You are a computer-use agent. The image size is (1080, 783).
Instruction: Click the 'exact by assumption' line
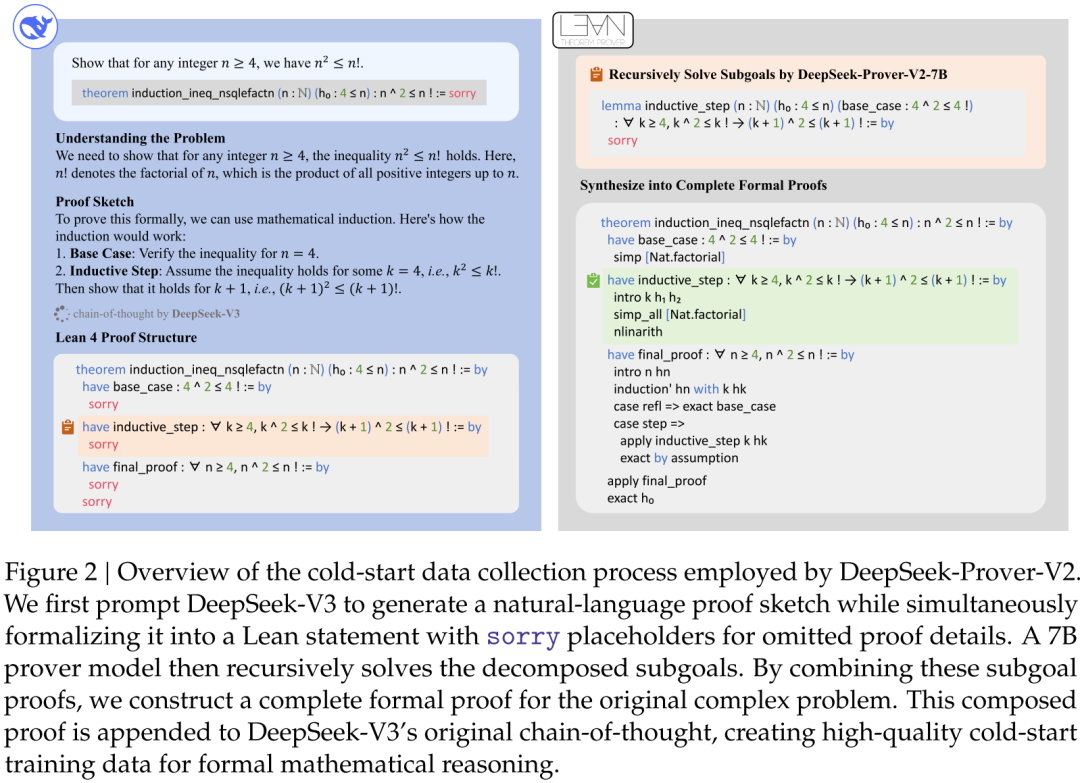pos(679,458)
